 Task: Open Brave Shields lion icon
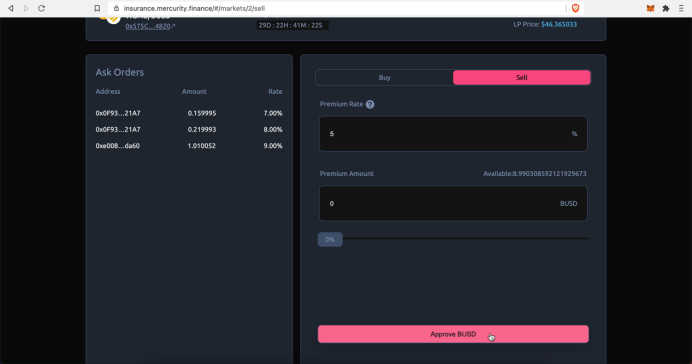tap(575, 8)
